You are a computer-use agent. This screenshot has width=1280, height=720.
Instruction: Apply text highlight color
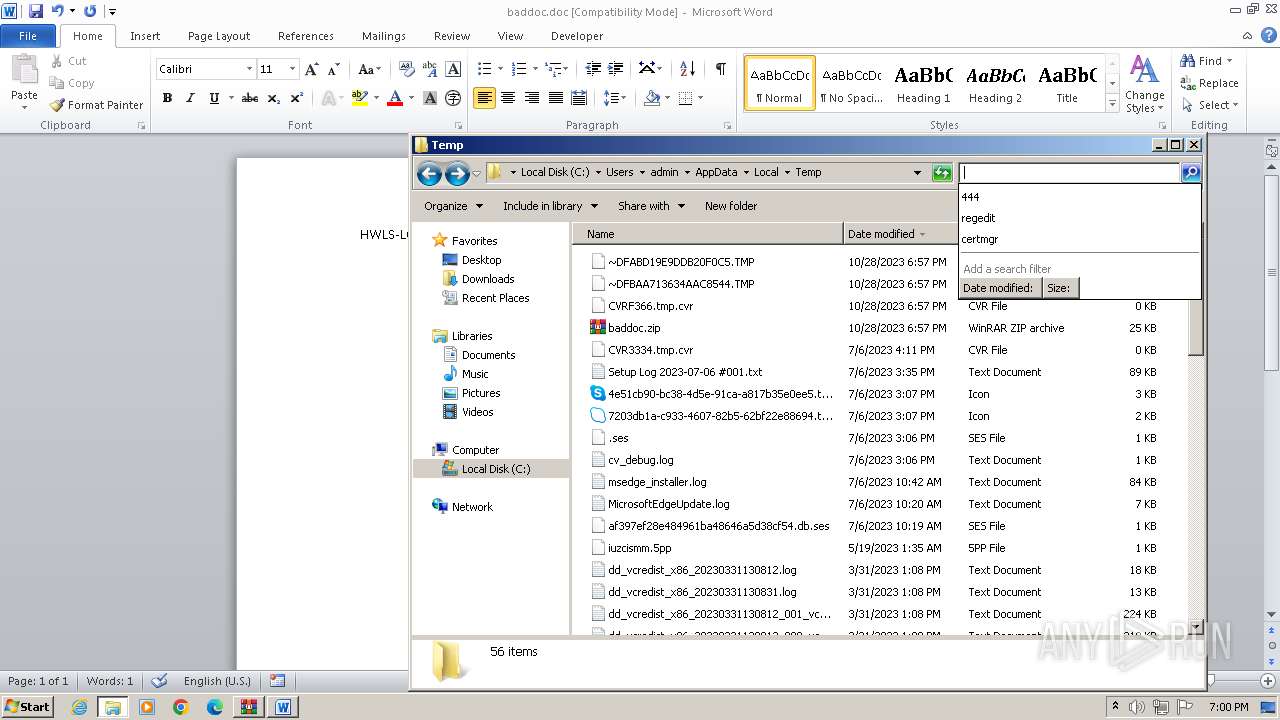tap(360, 98)
